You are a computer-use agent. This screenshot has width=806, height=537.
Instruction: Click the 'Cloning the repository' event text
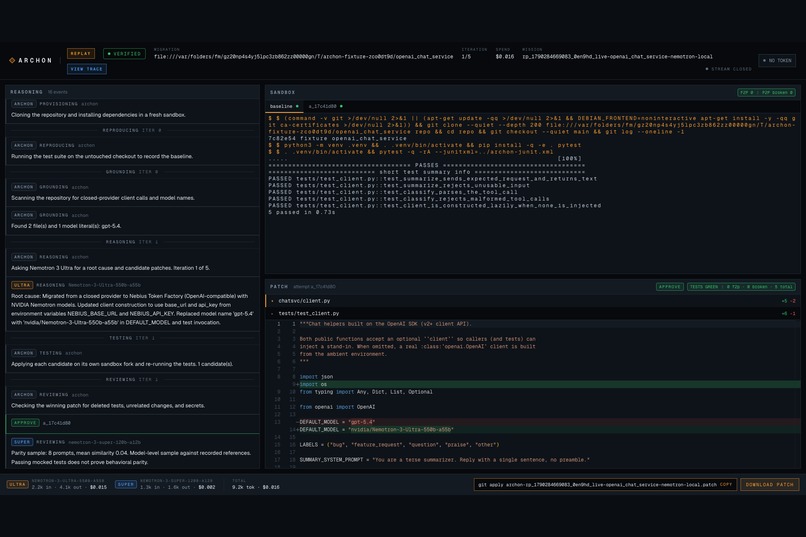pyautogui.click(x=98, y=115)
